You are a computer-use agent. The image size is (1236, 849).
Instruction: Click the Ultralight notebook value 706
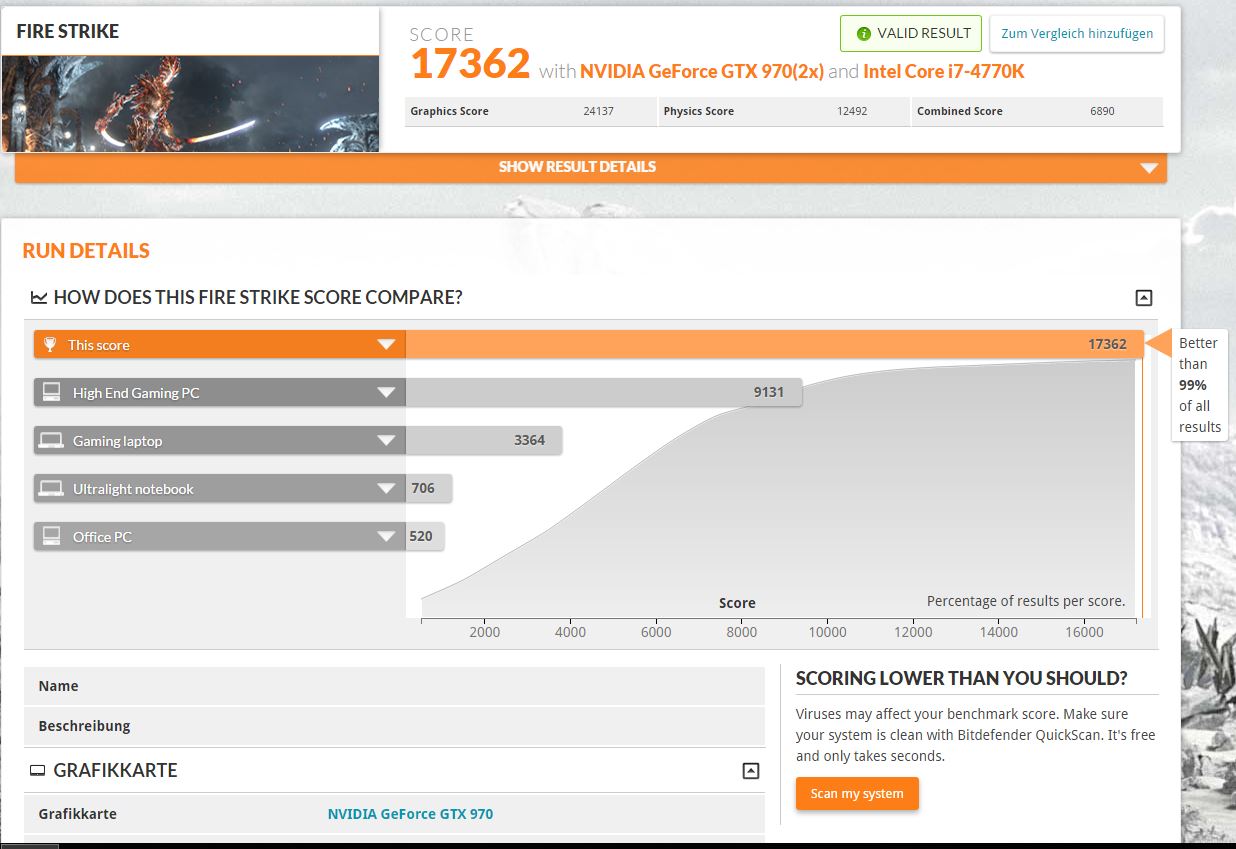click(423, 489)
